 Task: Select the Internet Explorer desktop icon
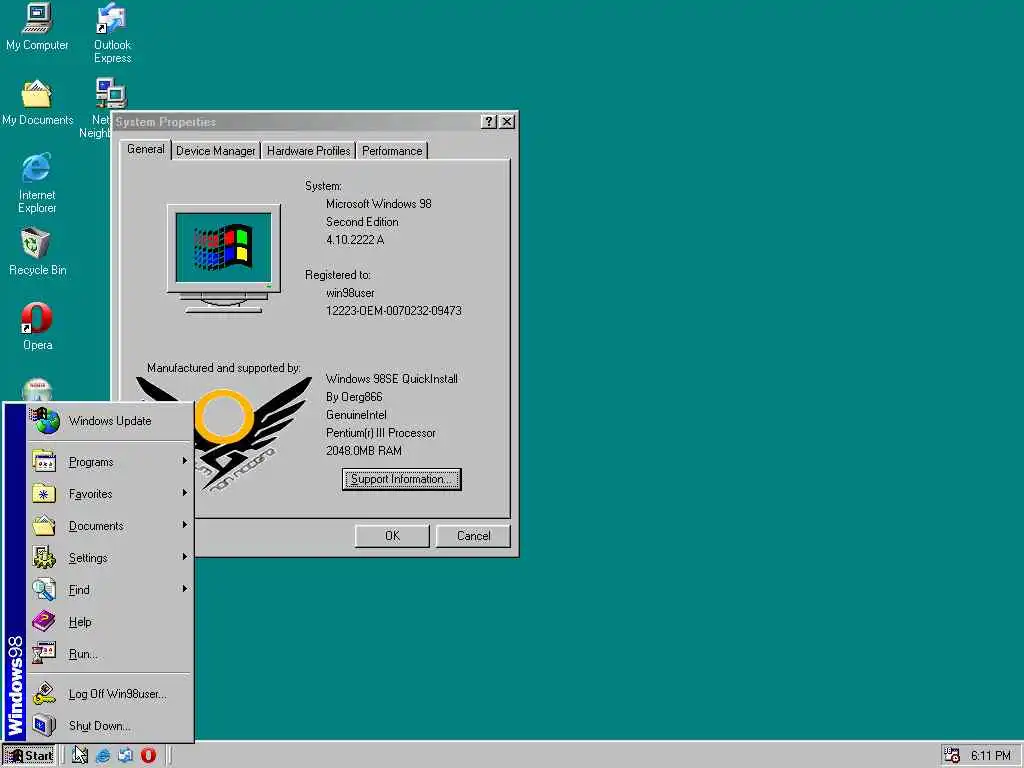click(37, 184)
